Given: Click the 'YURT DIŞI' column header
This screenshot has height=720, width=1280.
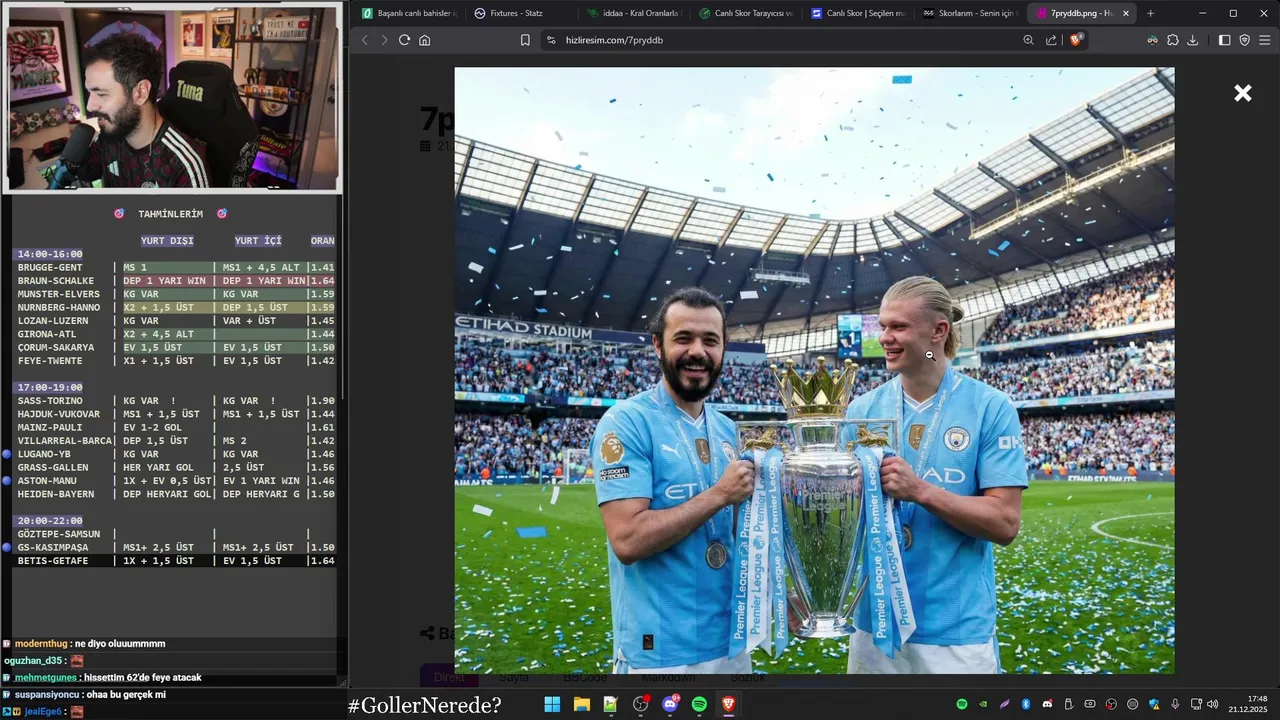Looking at the screenshot, I should (x=167, y=241).
